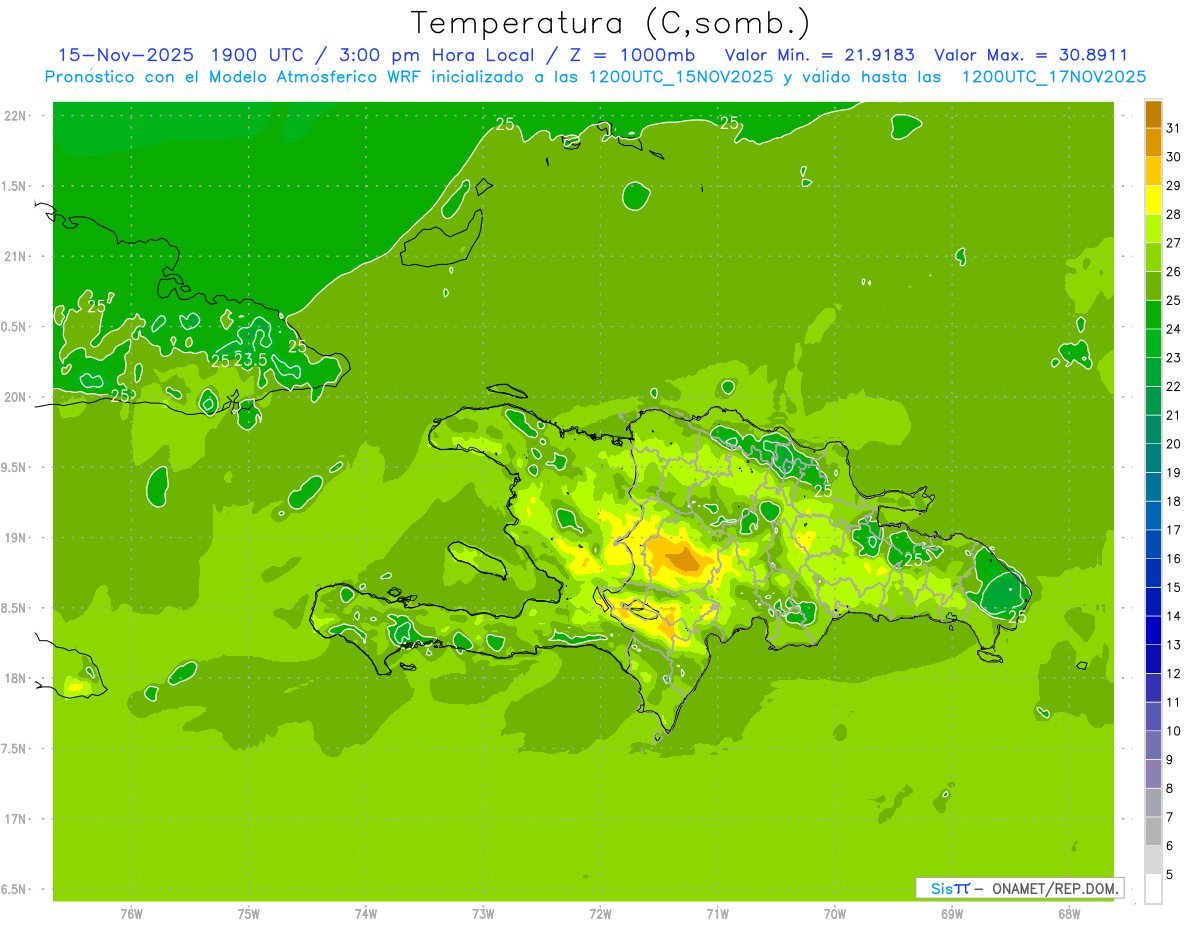Select the legend value '30'

pyautogui.click(x=1174, y=157)
